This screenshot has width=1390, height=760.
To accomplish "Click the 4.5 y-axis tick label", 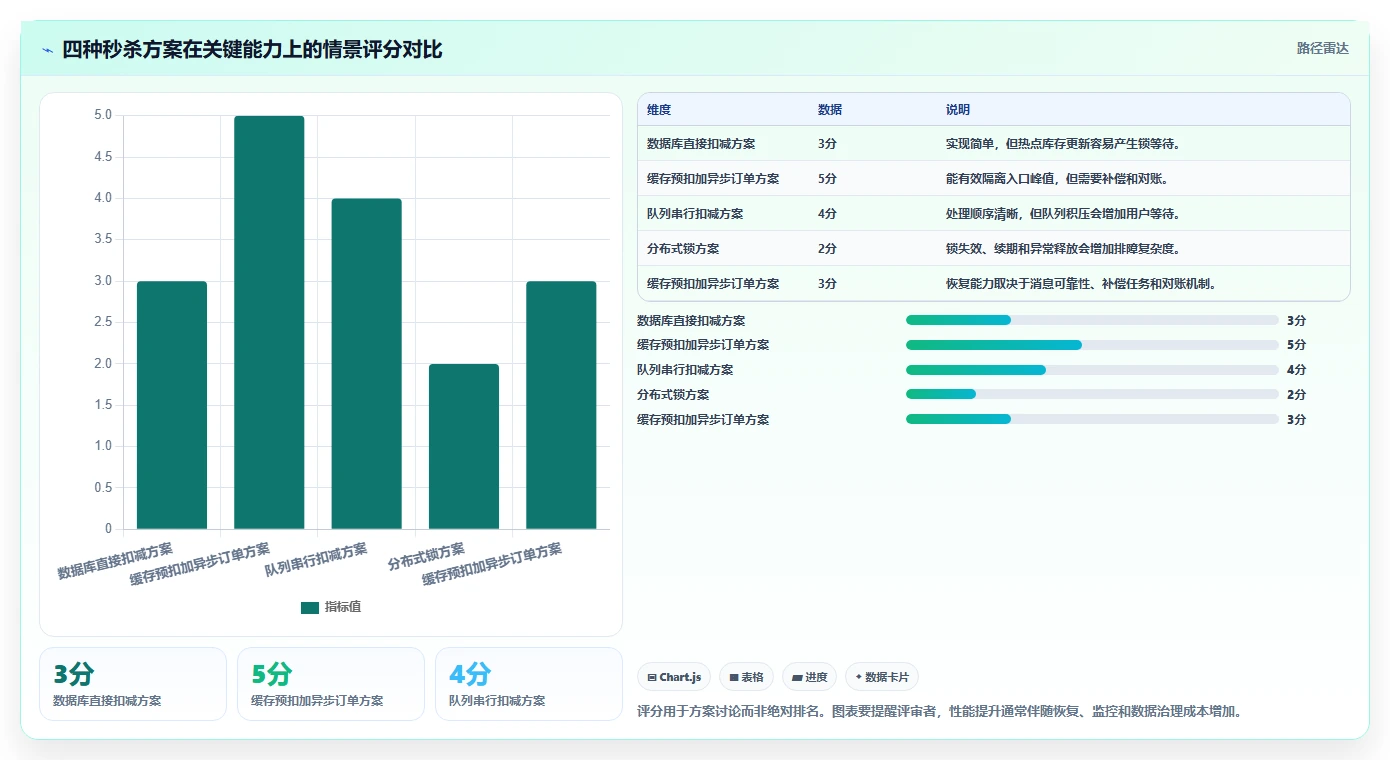I will pos(103,157).
